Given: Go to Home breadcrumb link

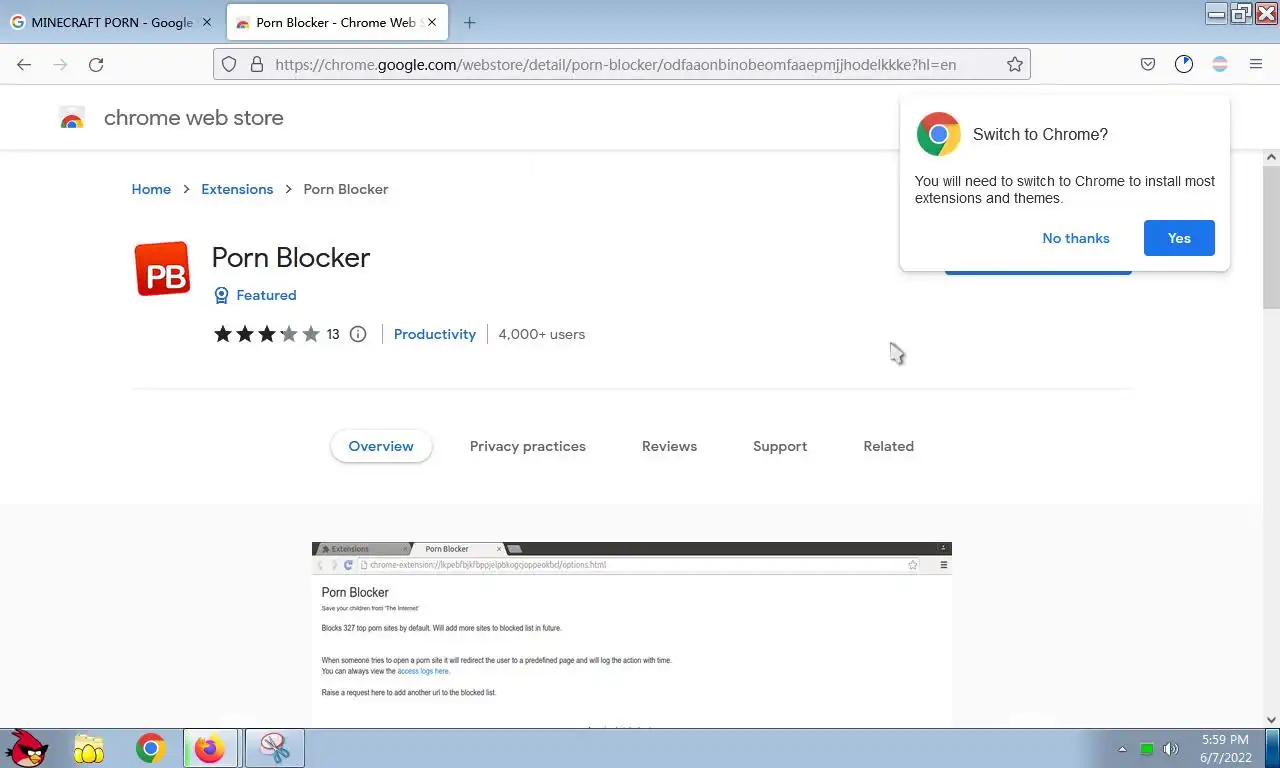Looking at the screenshot, I should pos(151,189).
